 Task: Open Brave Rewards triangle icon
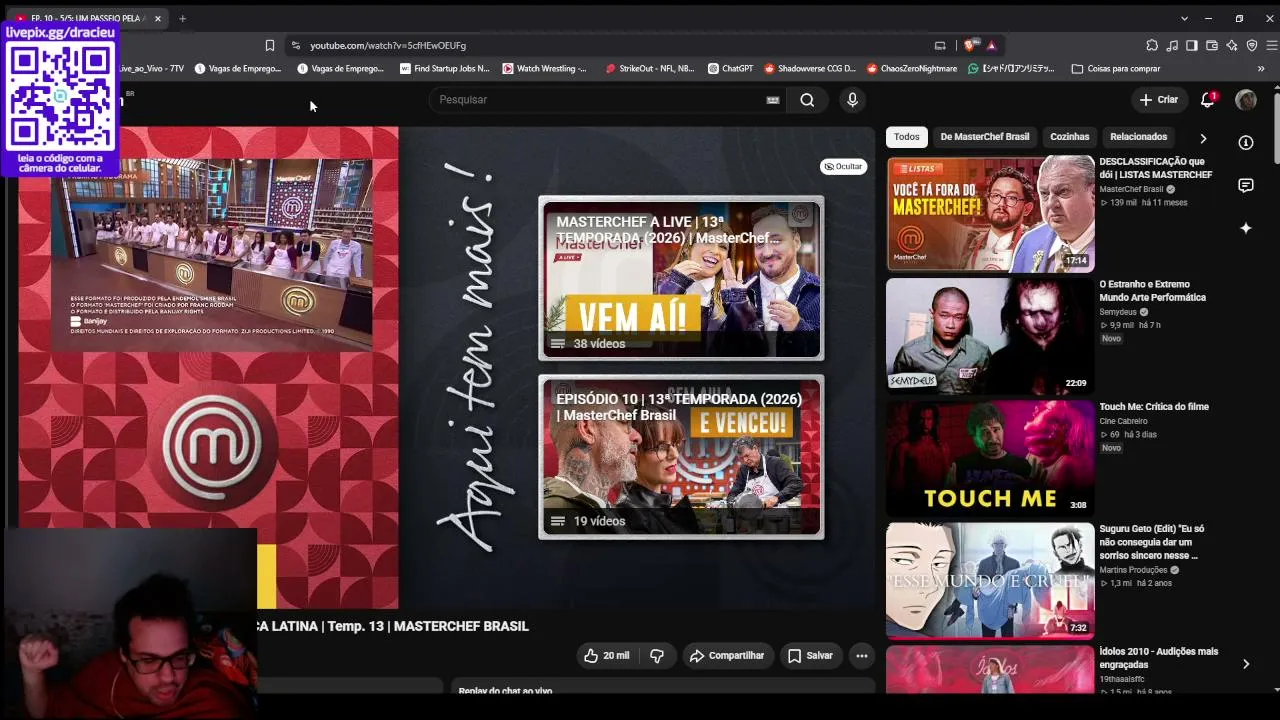point(991,45)
